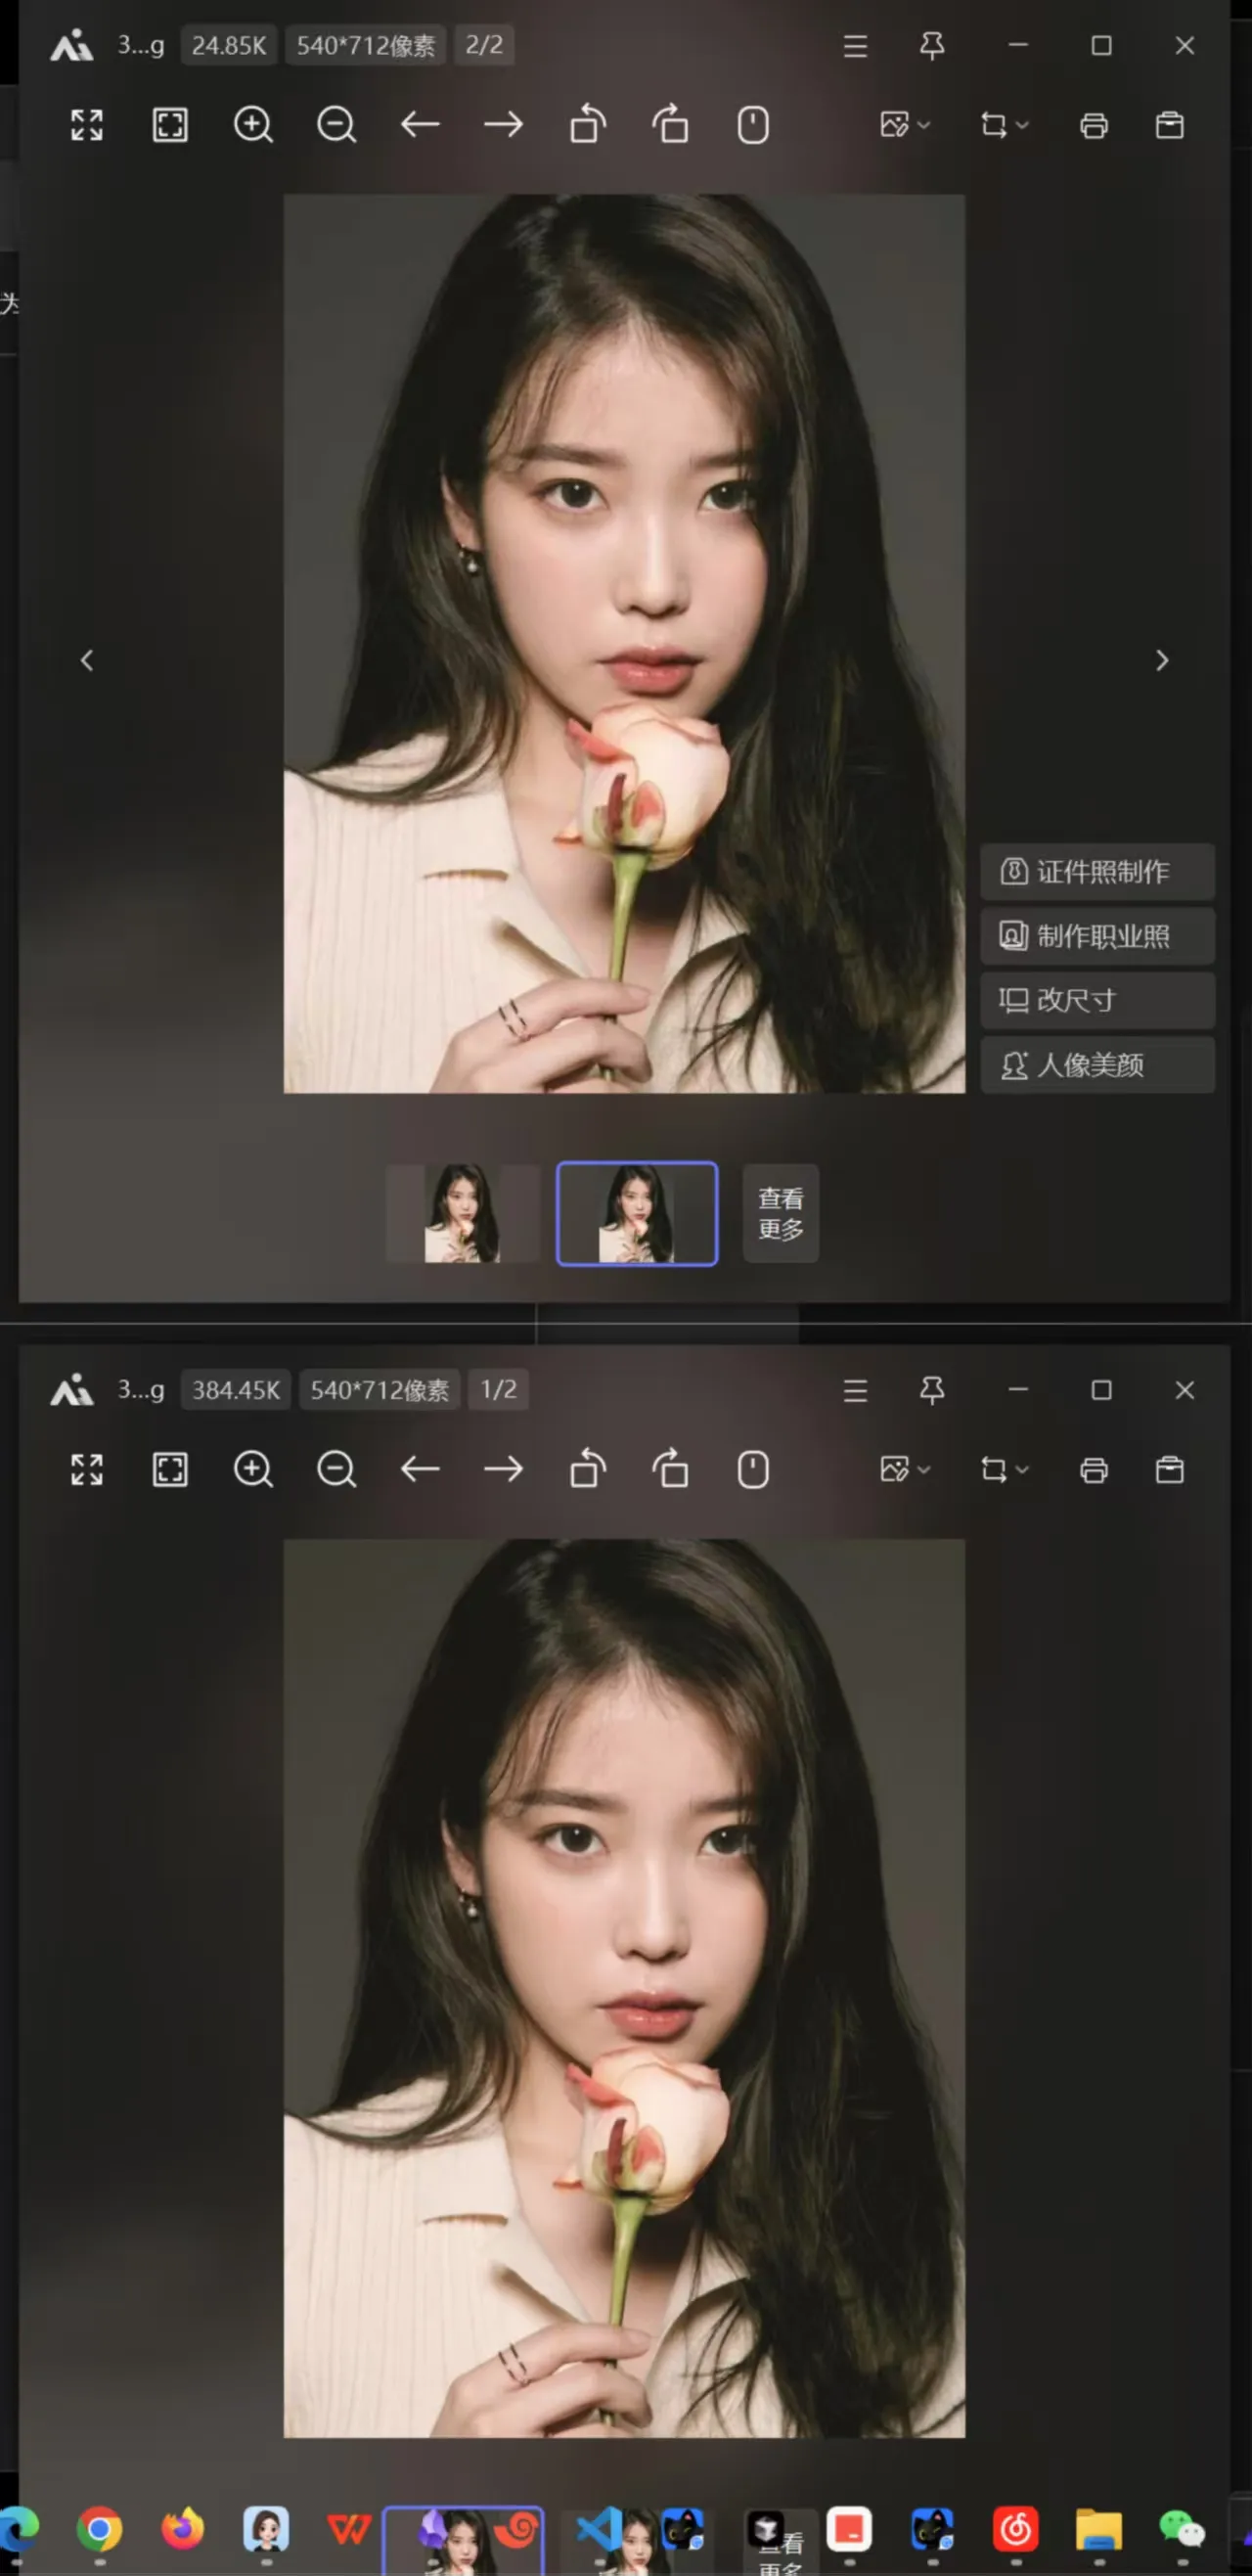Open crop dropdown in the 24.85K window

[1004, 125]
